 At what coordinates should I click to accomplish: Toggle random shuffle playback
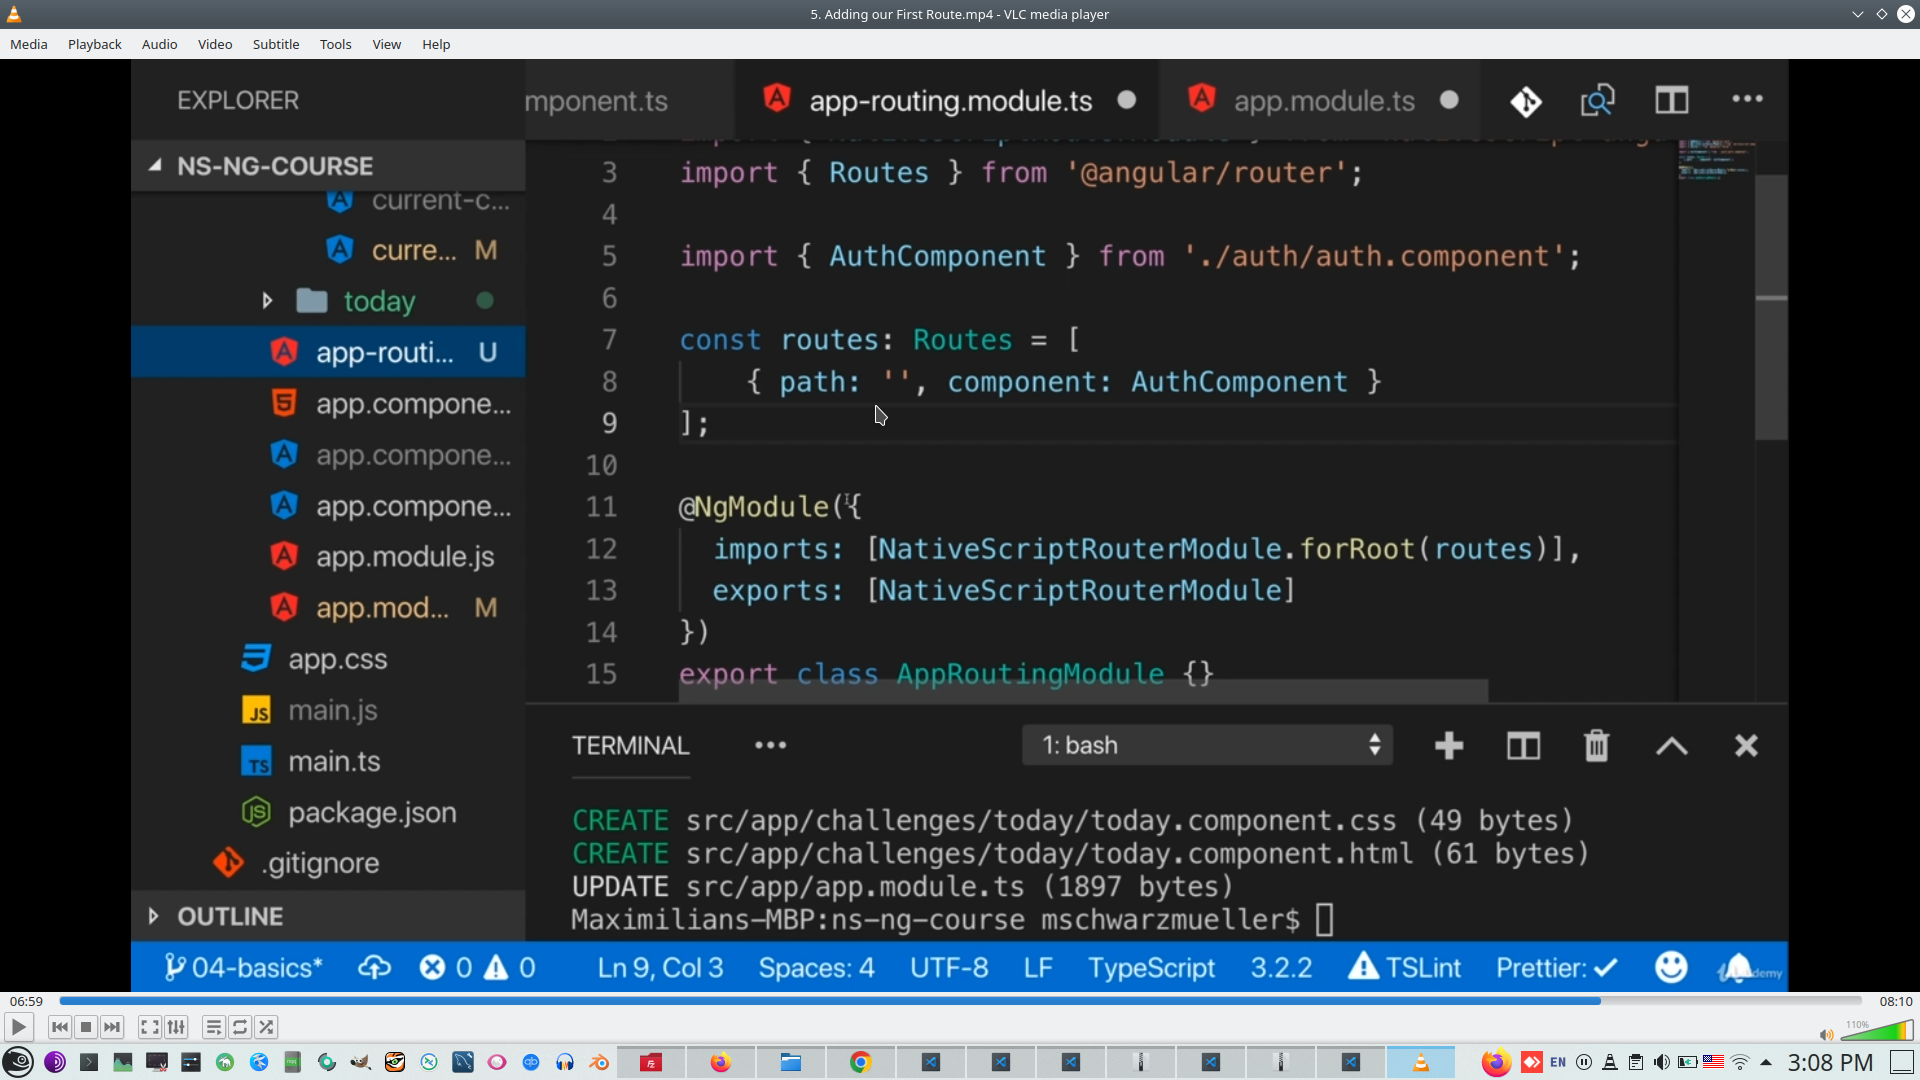[266, 1027]
